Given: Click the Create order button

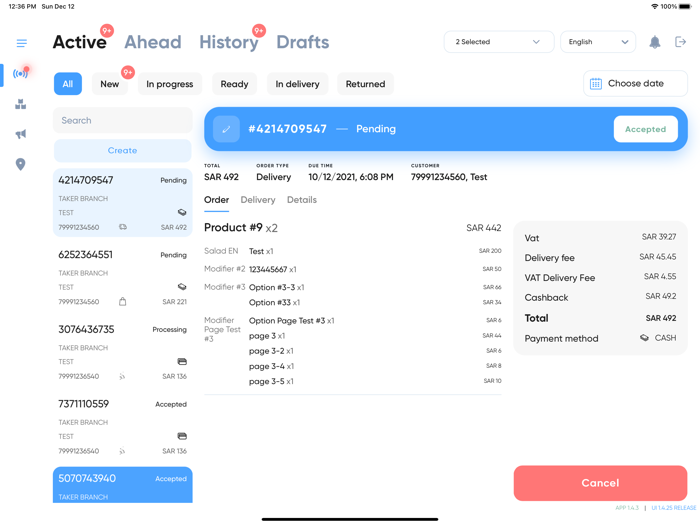Looking at the screenshot, I should coord(123,150).
